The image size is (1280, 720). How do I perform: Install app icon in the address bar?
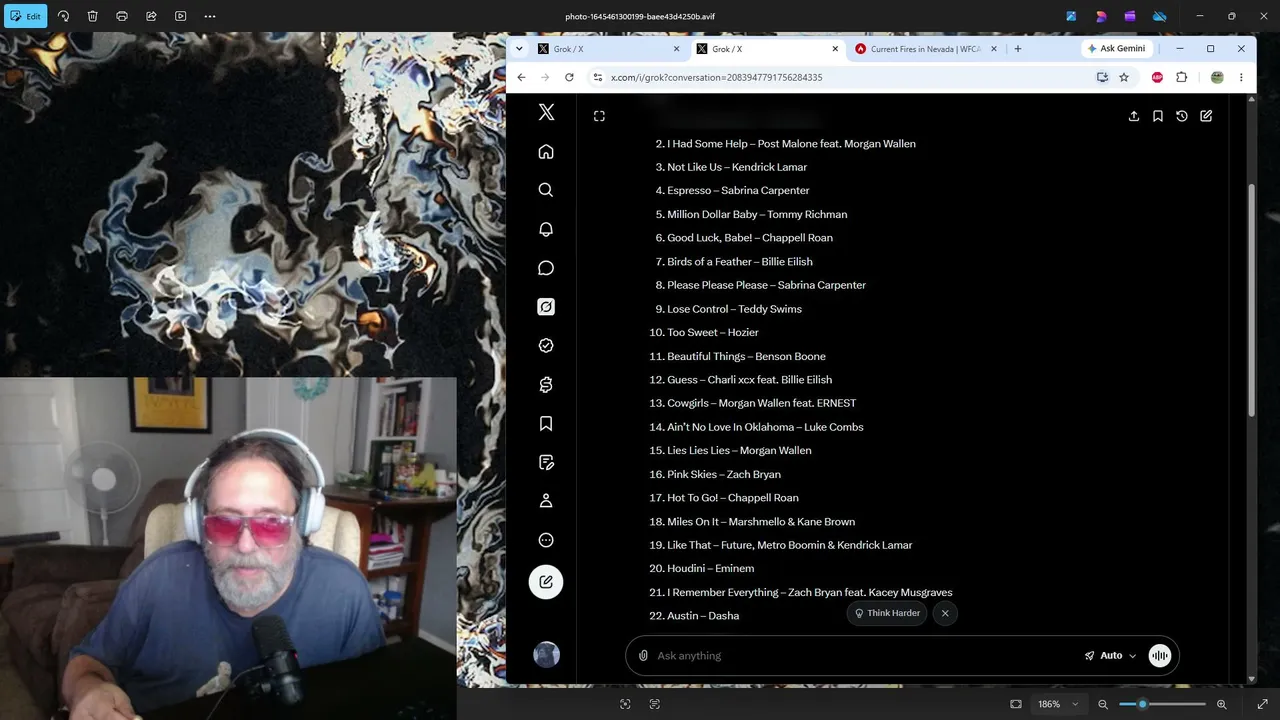1102,77
